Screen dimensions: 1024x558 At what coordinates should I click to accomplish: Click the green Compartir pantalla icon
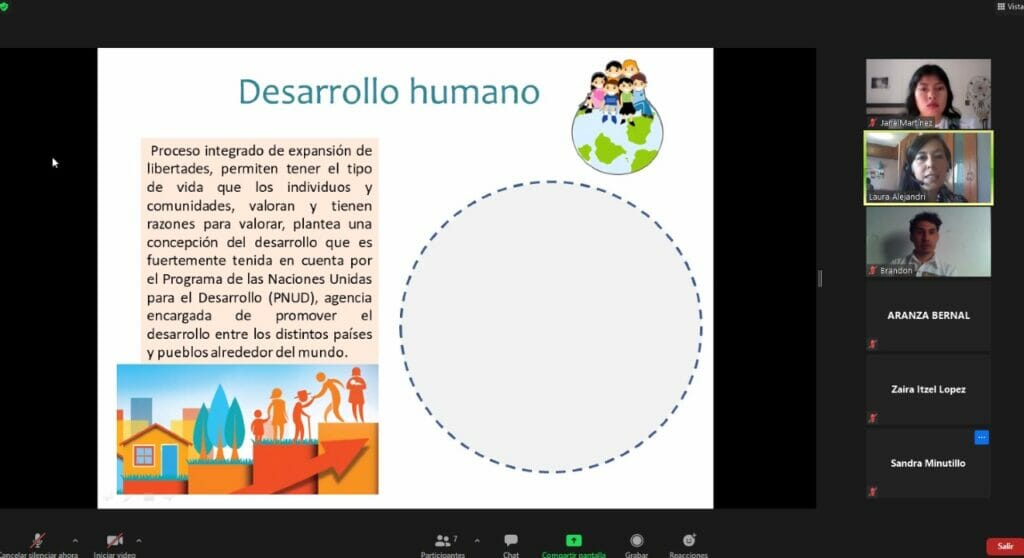click(x=573, y=541)
